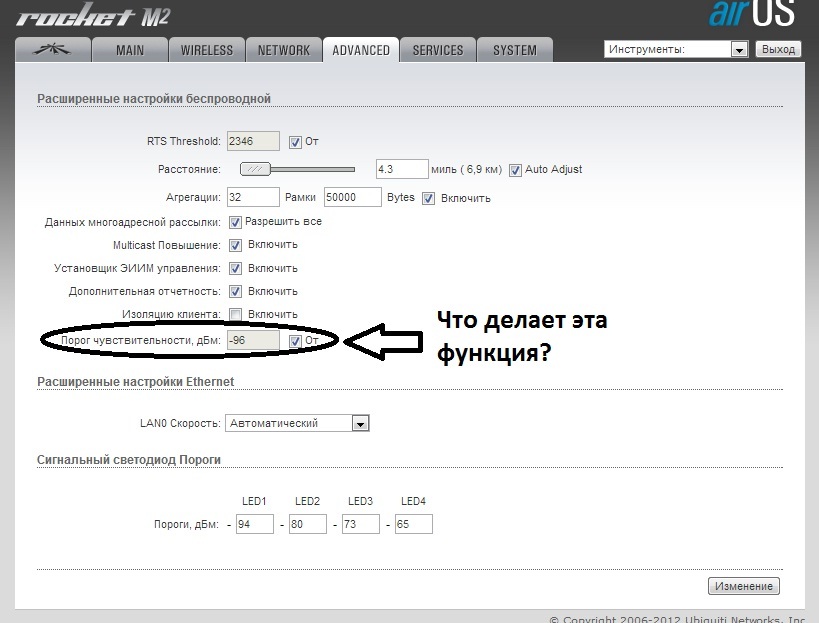Switch to the NETWORK tab

[x=284, y=50]
